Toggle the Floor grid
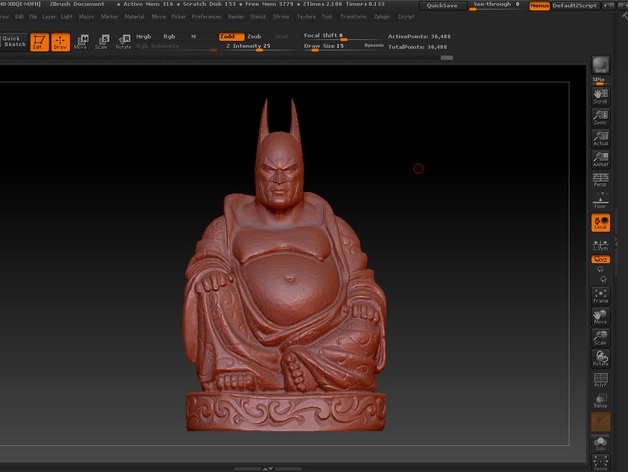The height and width of the screenshot is (472, 628). [x=600, y=201]
